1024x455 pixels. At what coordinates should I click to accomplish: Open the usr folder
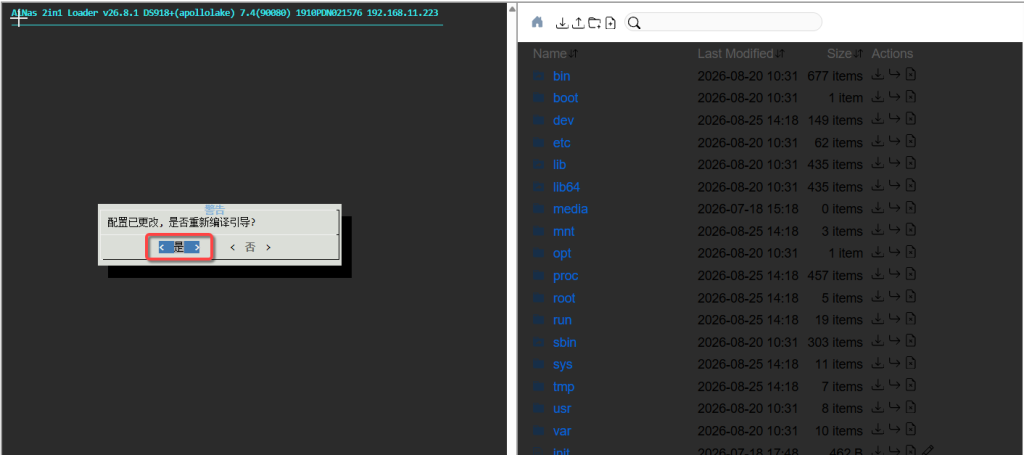point(562,409)
